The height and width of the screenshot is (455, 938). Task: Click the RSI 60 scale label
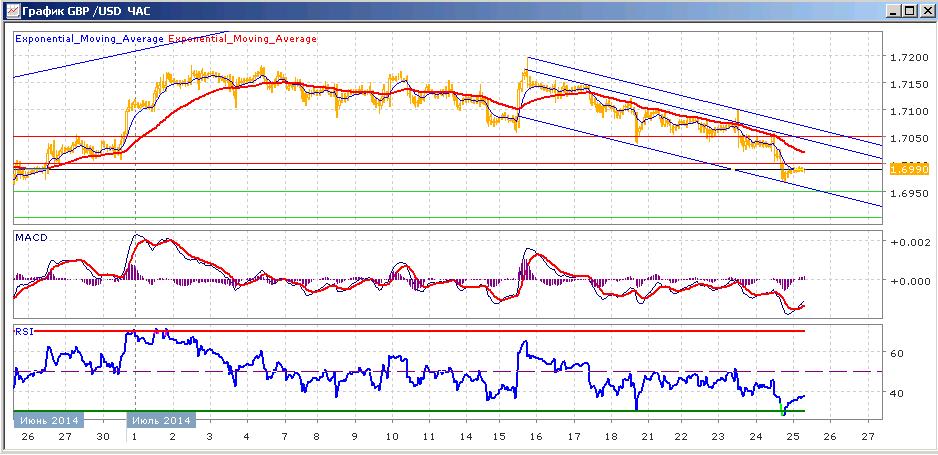pyautogui.click(x=899, y=353)
